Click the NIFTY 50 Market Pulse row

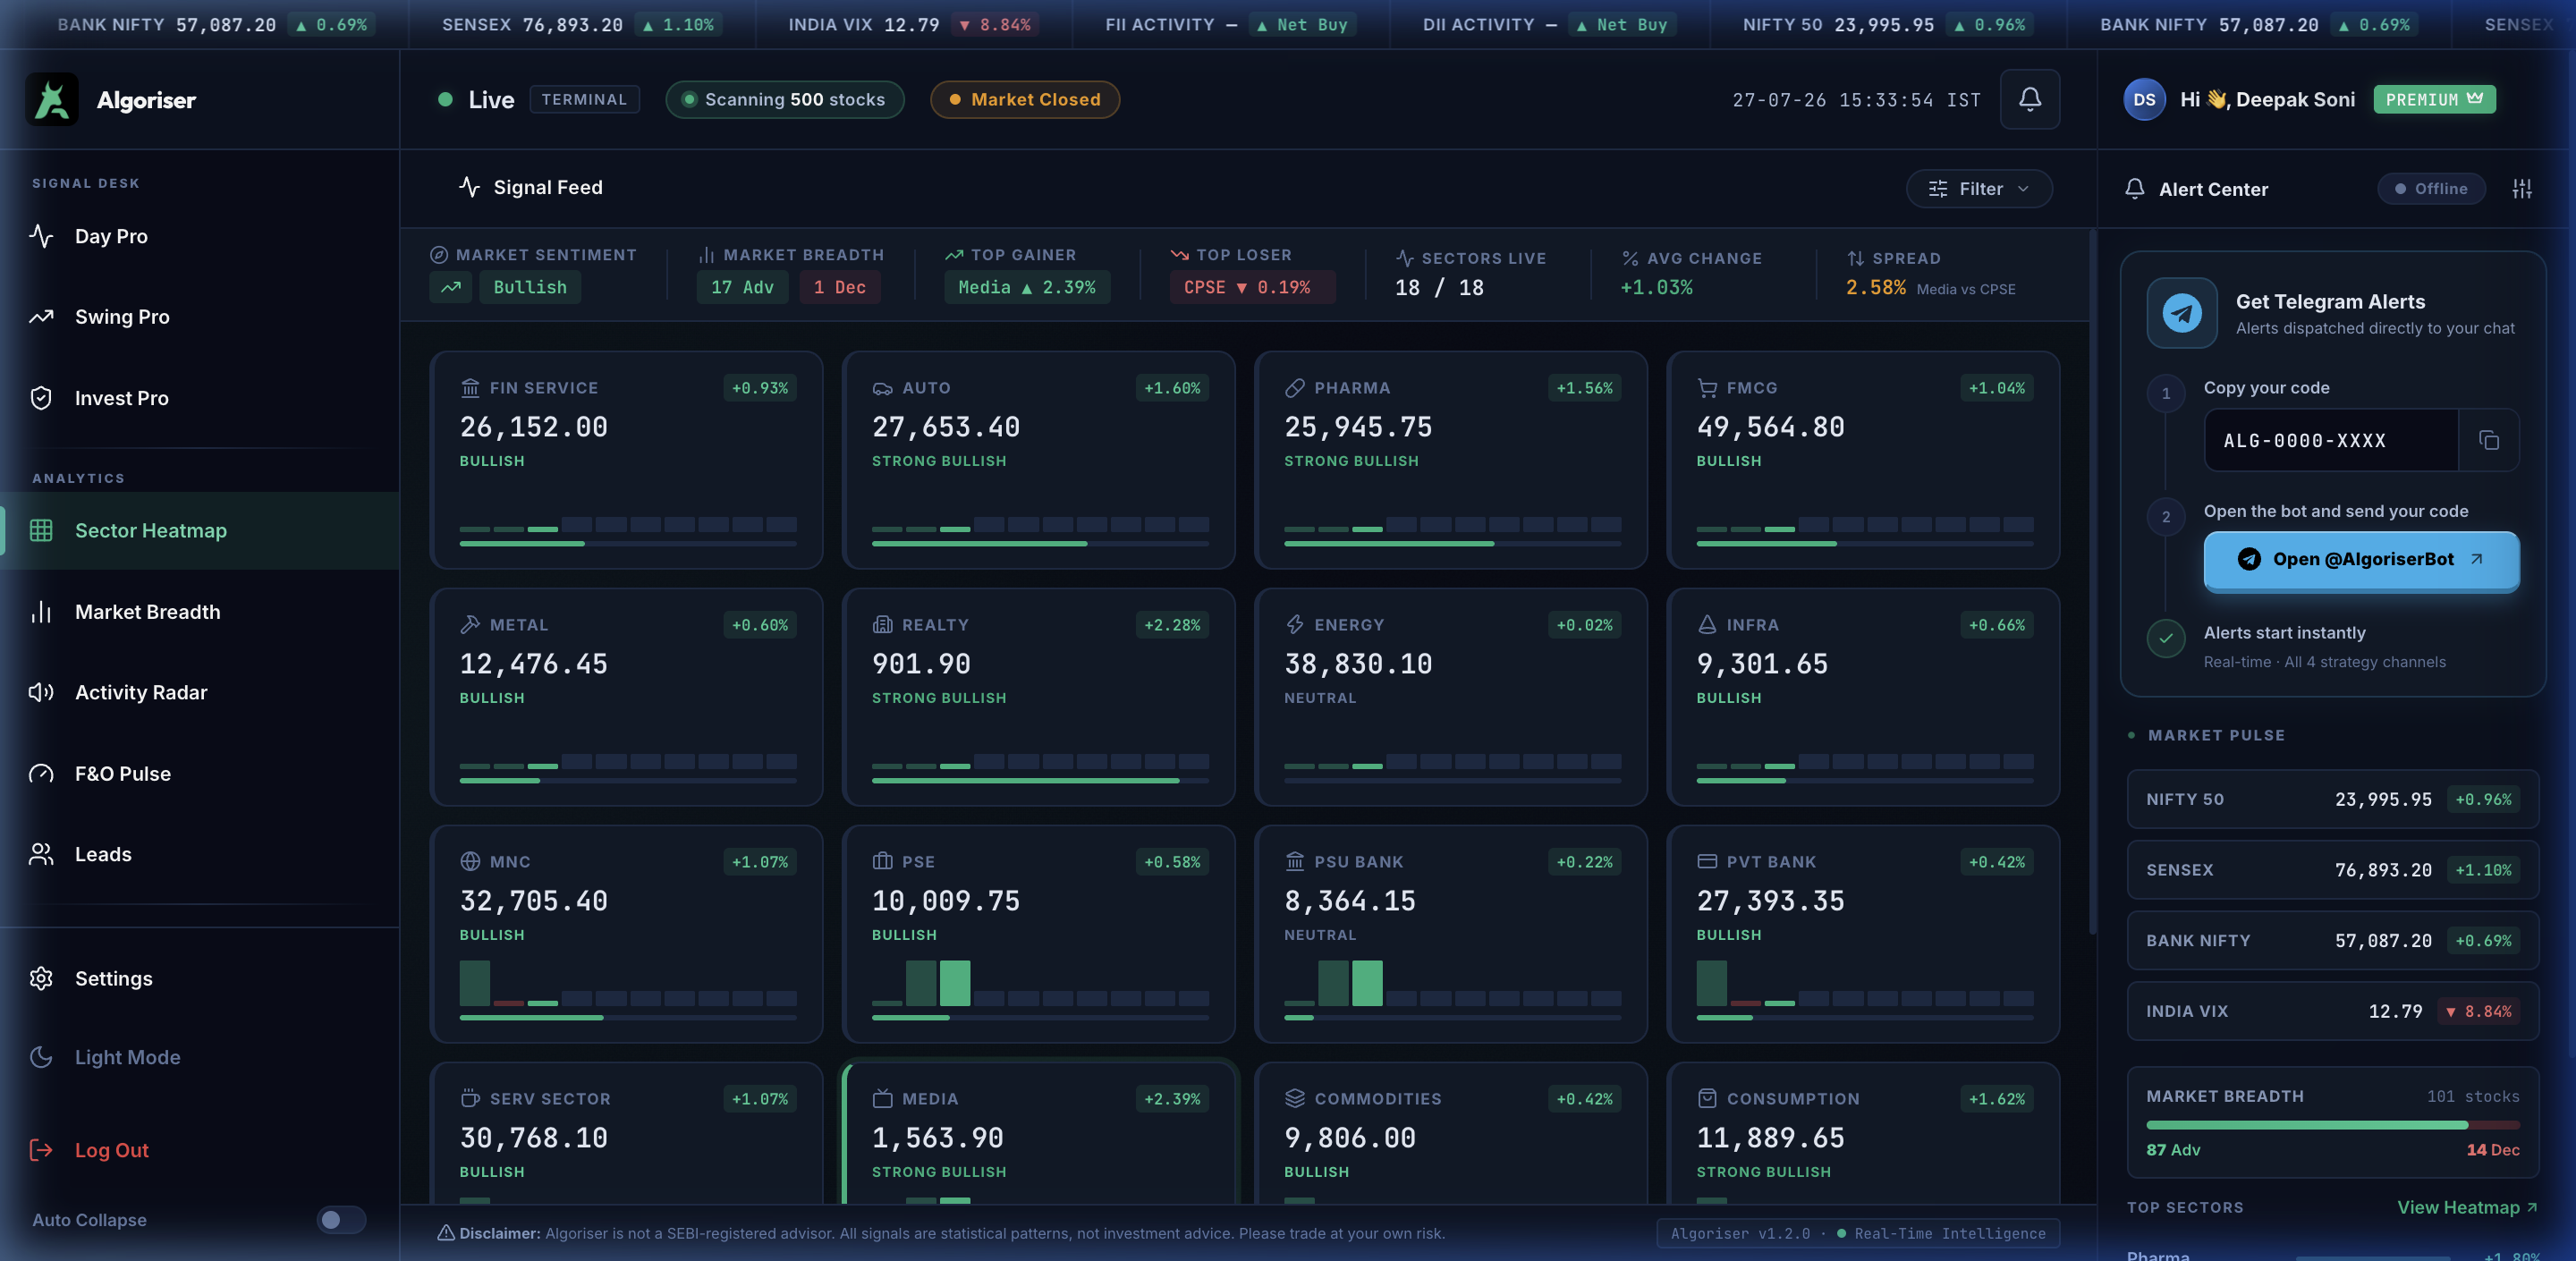2332,800
